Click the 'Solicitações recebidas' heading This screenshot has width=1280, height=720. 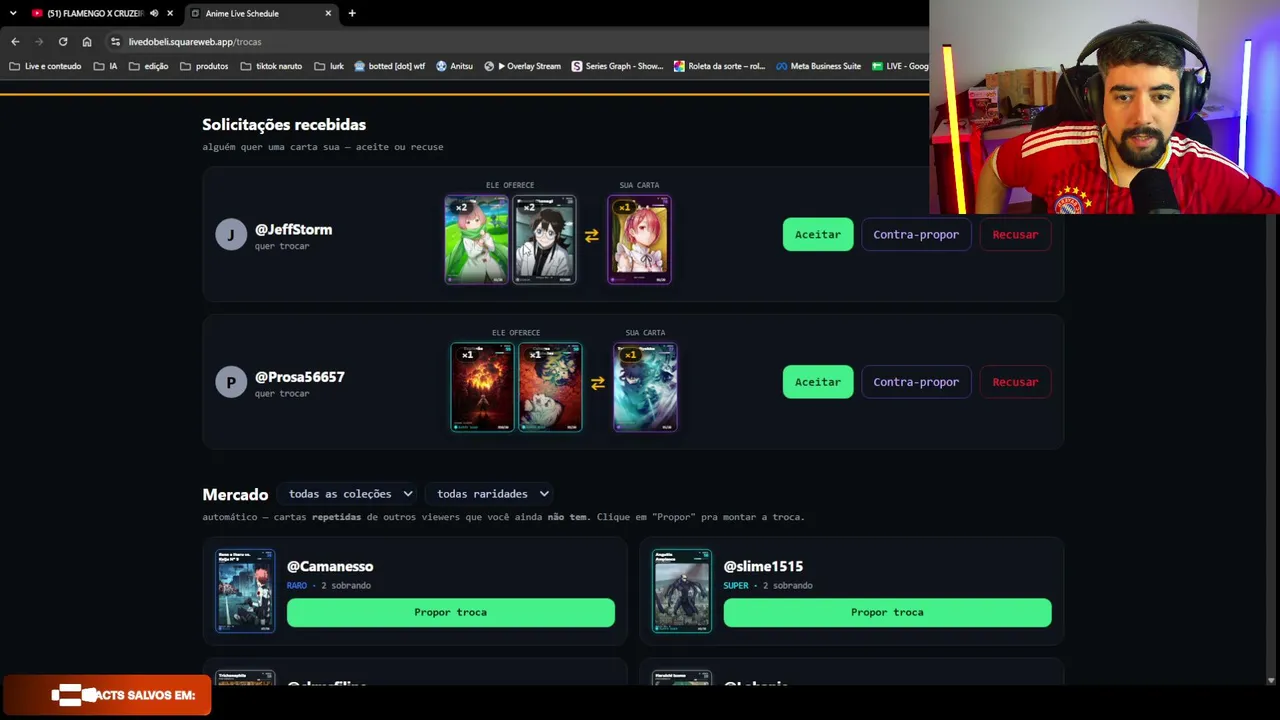[x=284, y=125]
